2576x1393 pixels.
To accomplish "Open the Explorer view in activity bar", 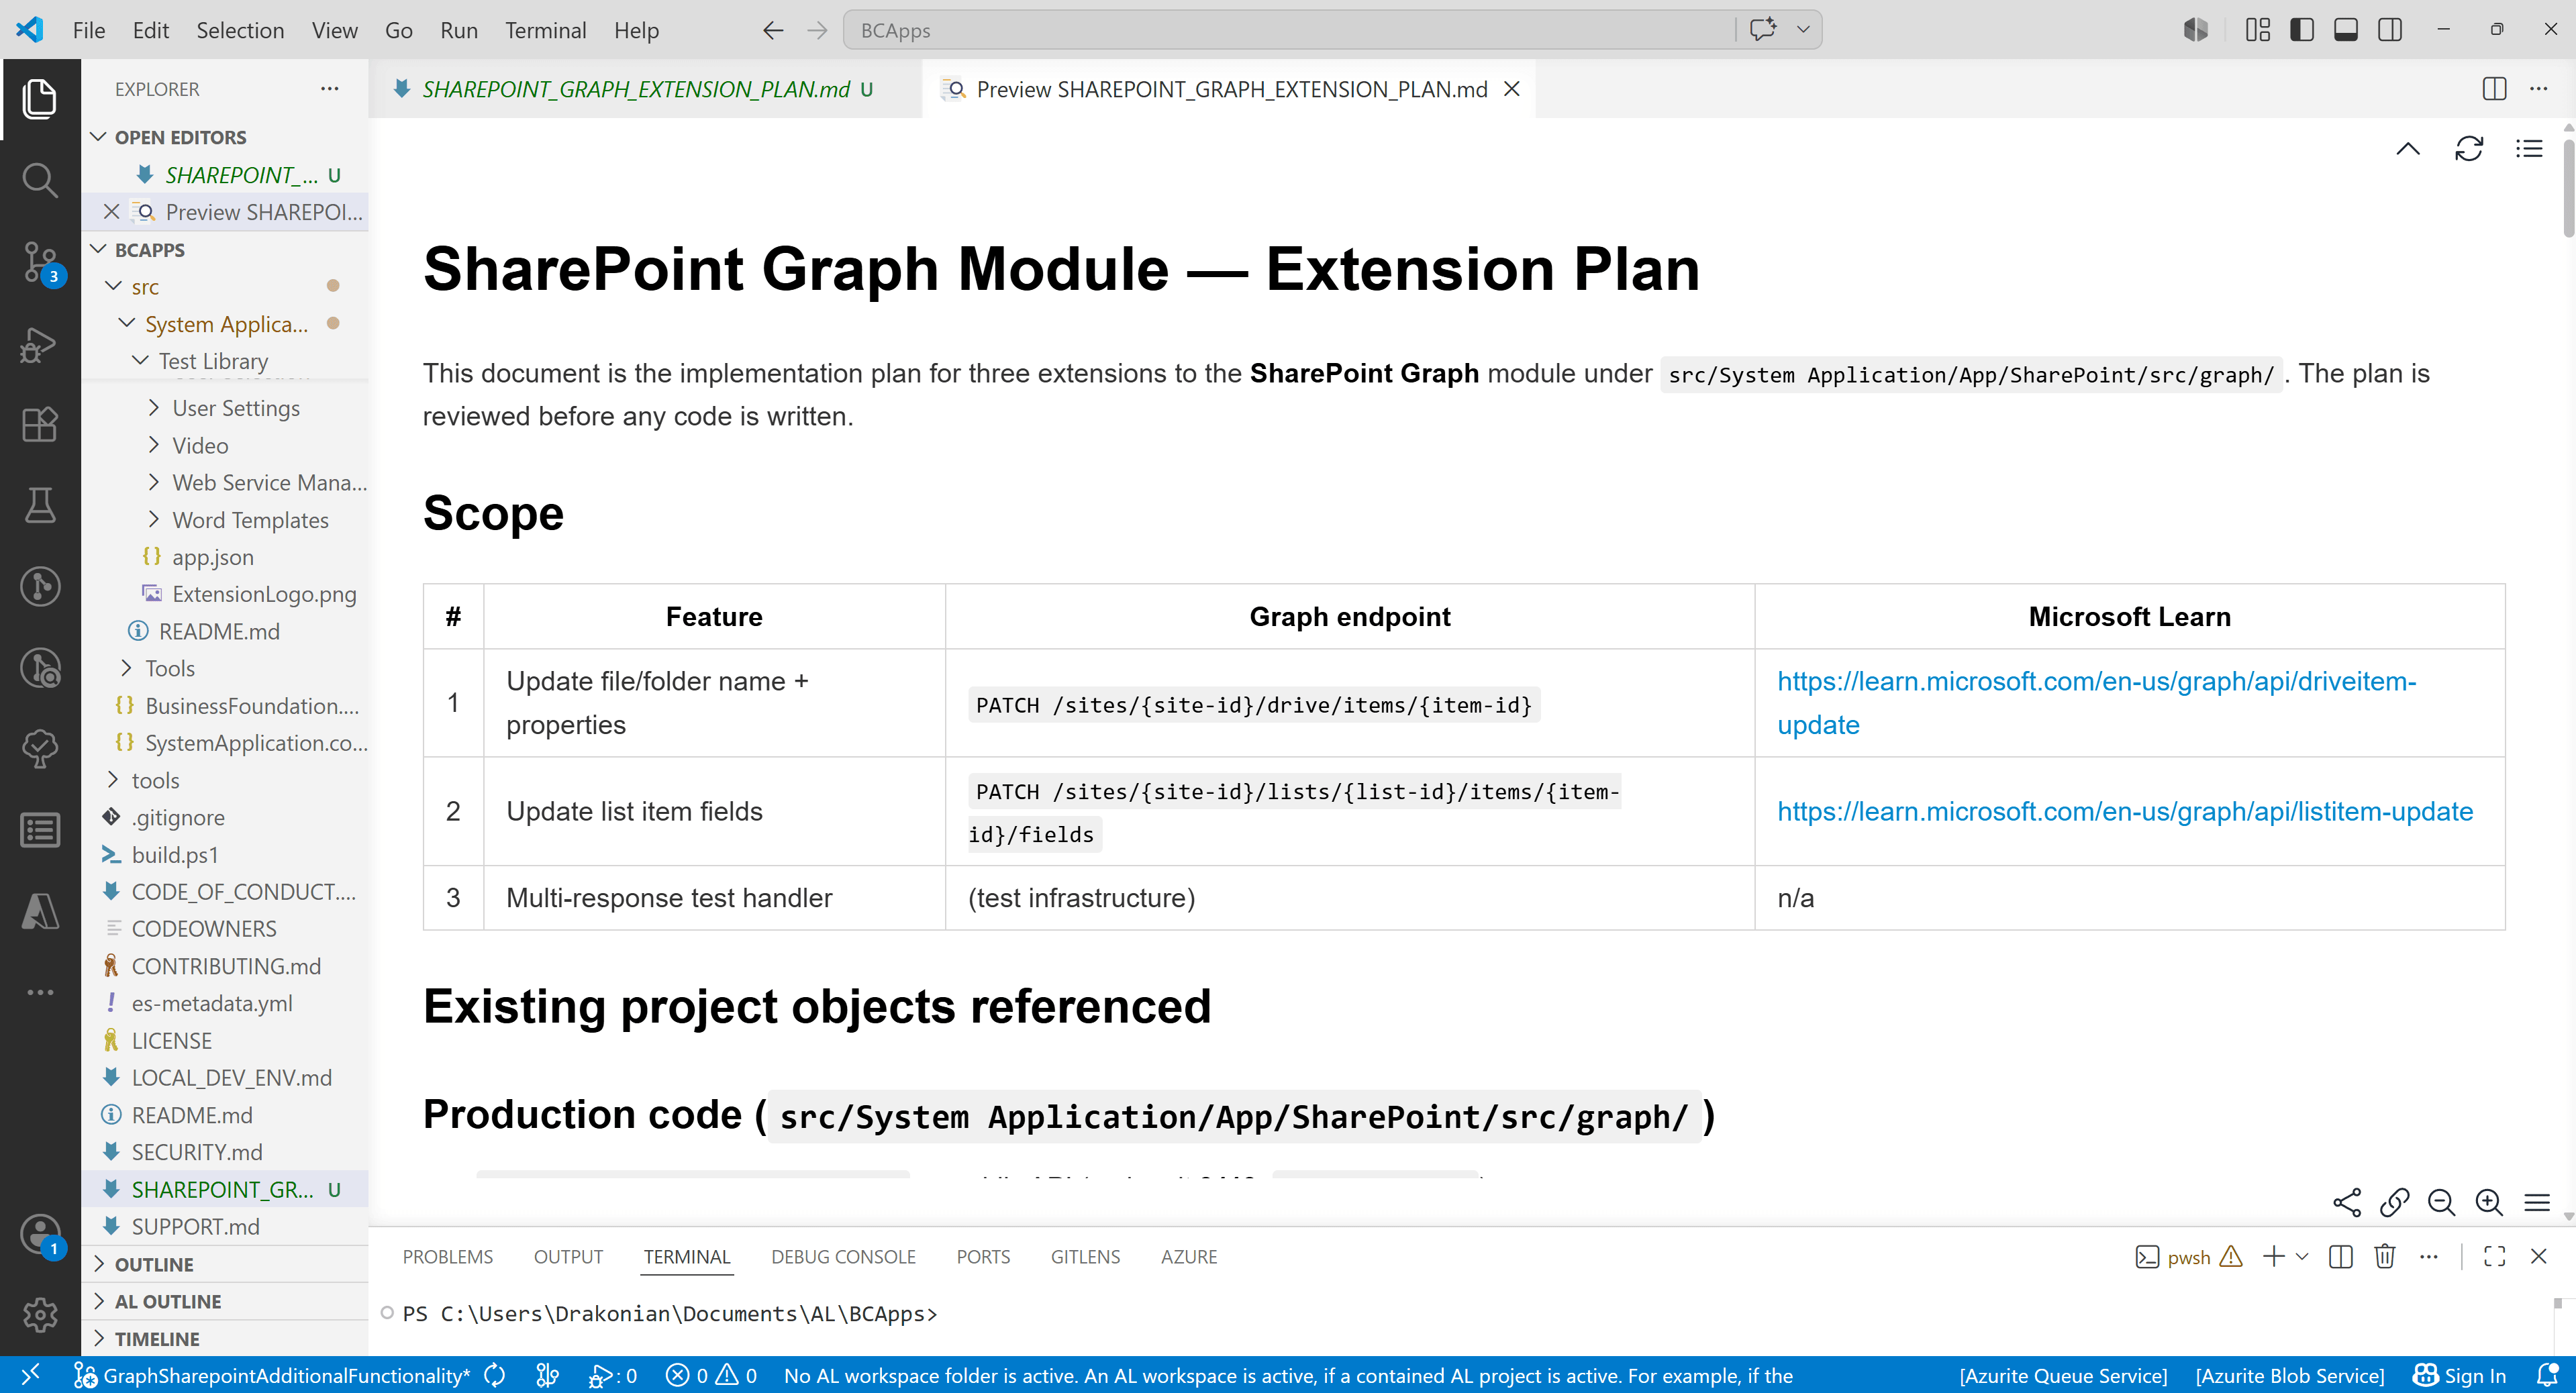I will click(x=40, y=99).
